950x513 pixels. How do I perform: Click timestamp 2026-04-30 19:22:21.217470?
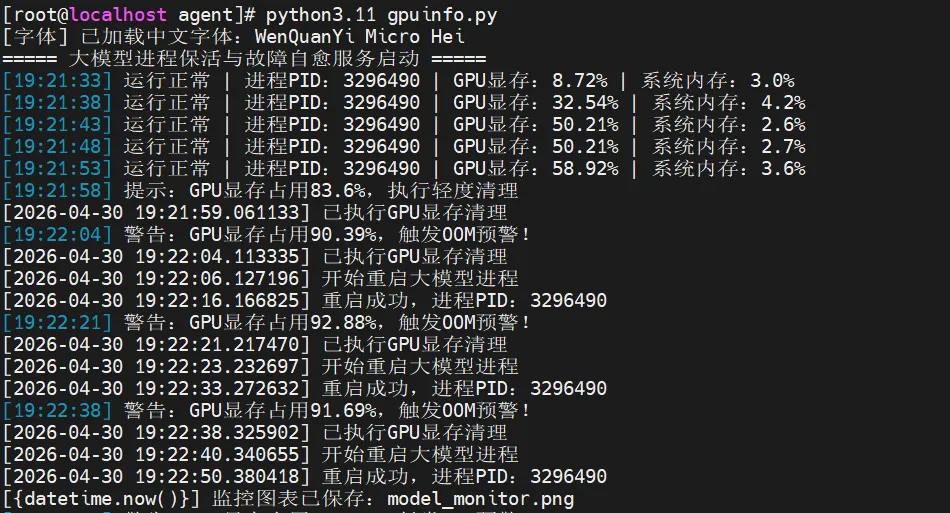(x=156, y=344)
